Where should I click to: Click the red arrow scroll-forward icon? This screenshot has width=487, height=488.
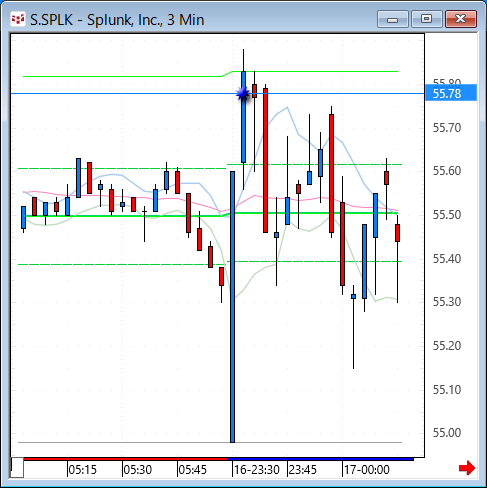(467, 468)
